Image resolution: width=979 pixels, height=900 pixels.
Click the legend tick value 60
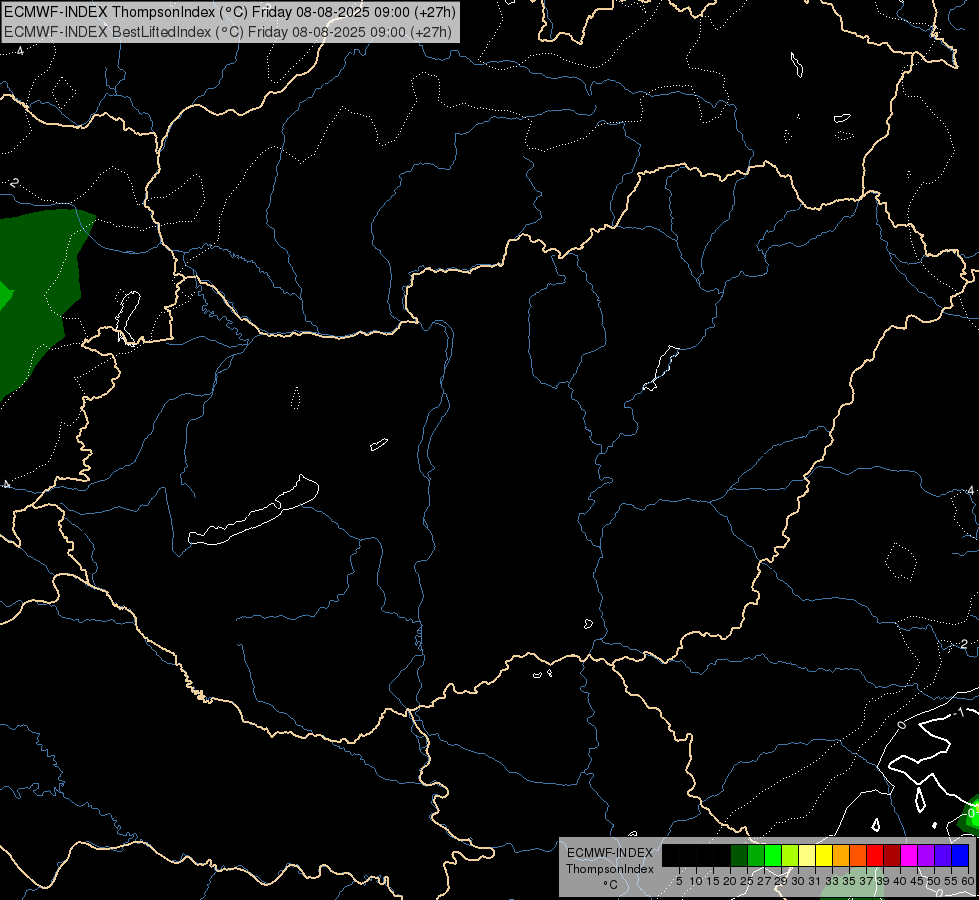(968, 881)
